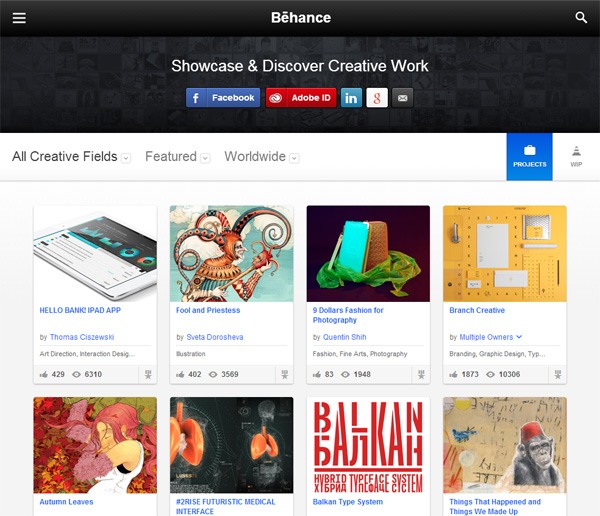The image size is (600, 516).
Task: Click the 10306 views count
Action: (509, 374)
